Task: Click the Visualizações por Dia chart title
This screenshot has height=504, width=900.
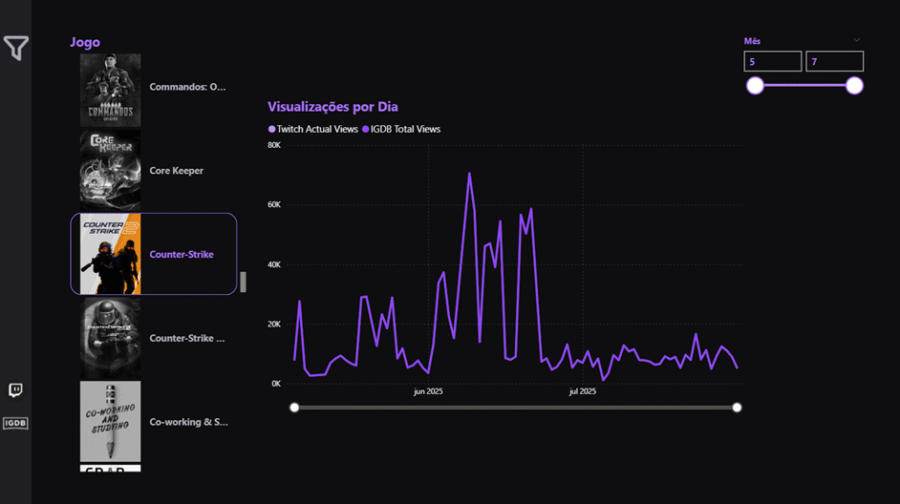Action: (333, 107)
